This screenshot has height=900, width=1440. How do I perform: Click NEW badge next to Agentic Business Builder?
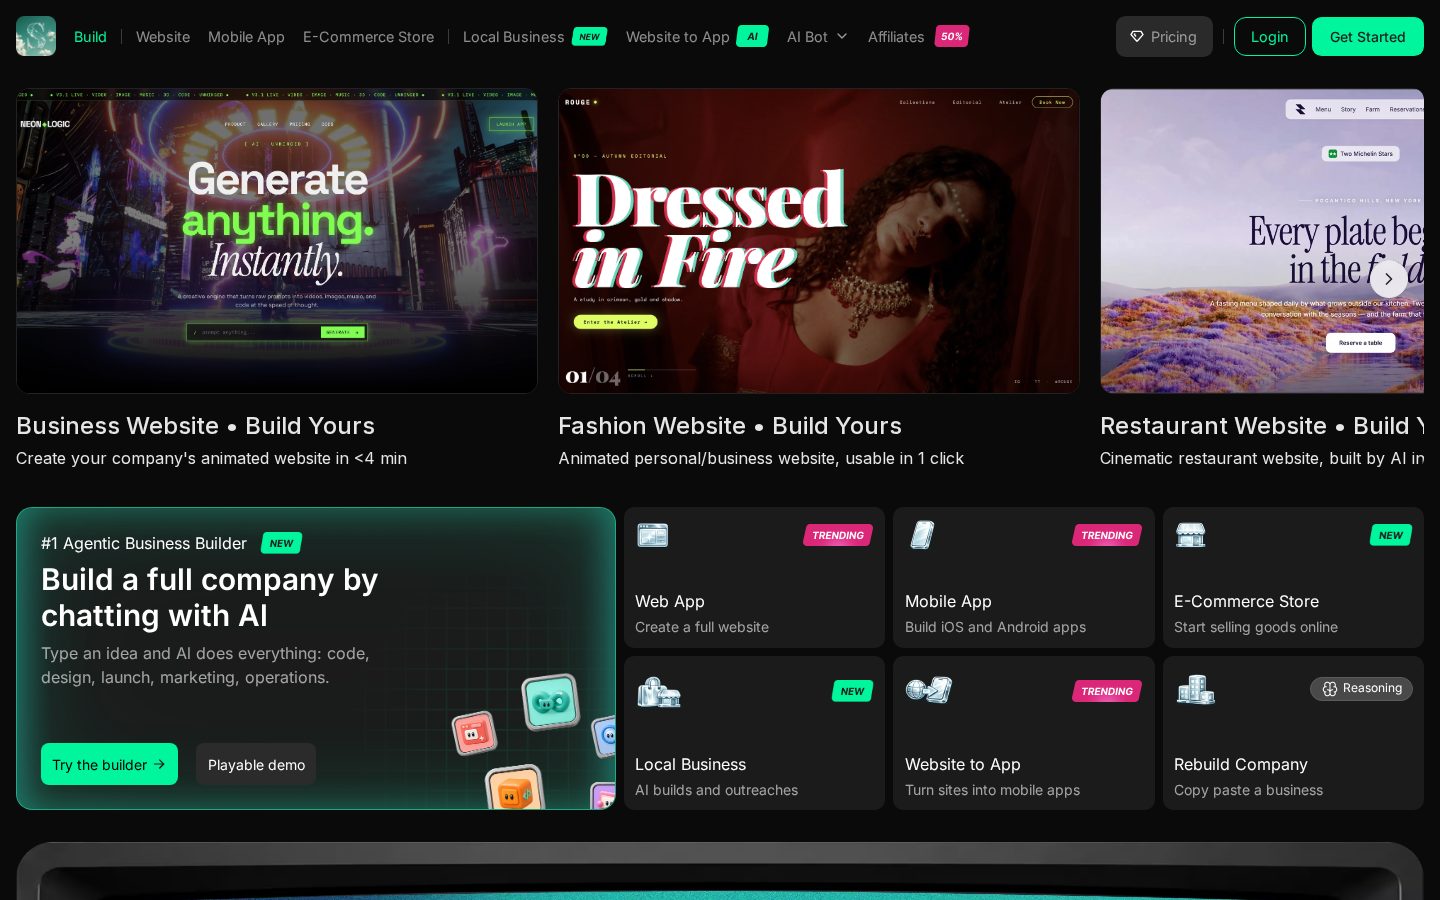281,543
